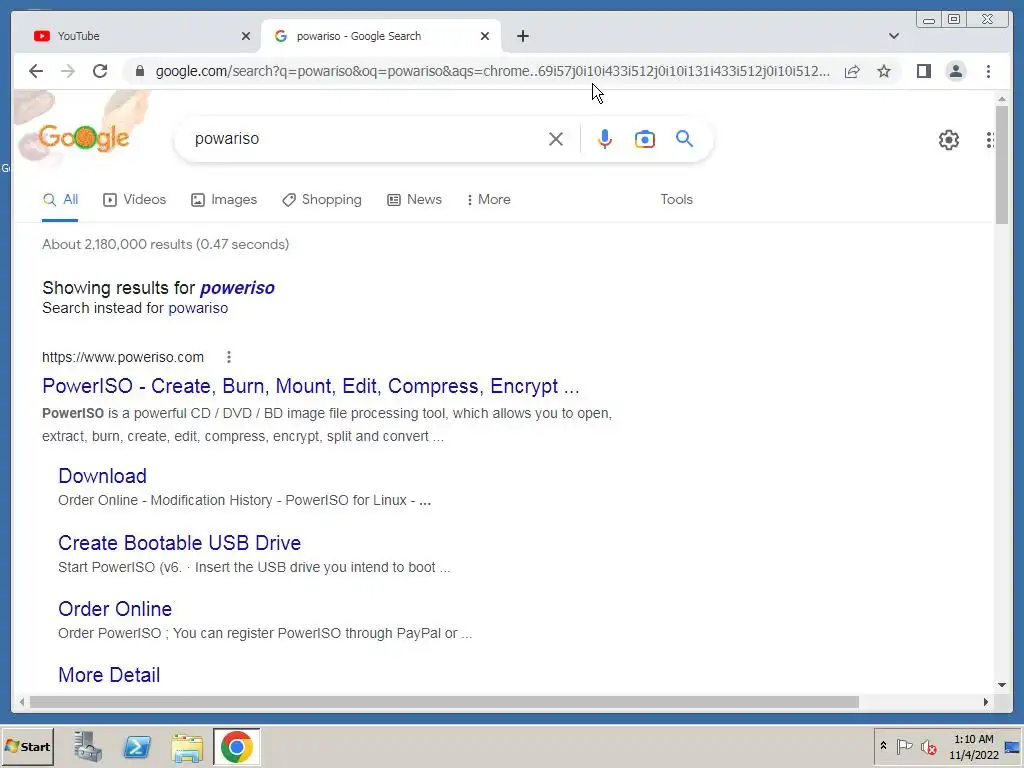This screenshot has width=1024, height=768.
Task: Click the Chrome taskbar icon
Action: click(x=236, y=746)
